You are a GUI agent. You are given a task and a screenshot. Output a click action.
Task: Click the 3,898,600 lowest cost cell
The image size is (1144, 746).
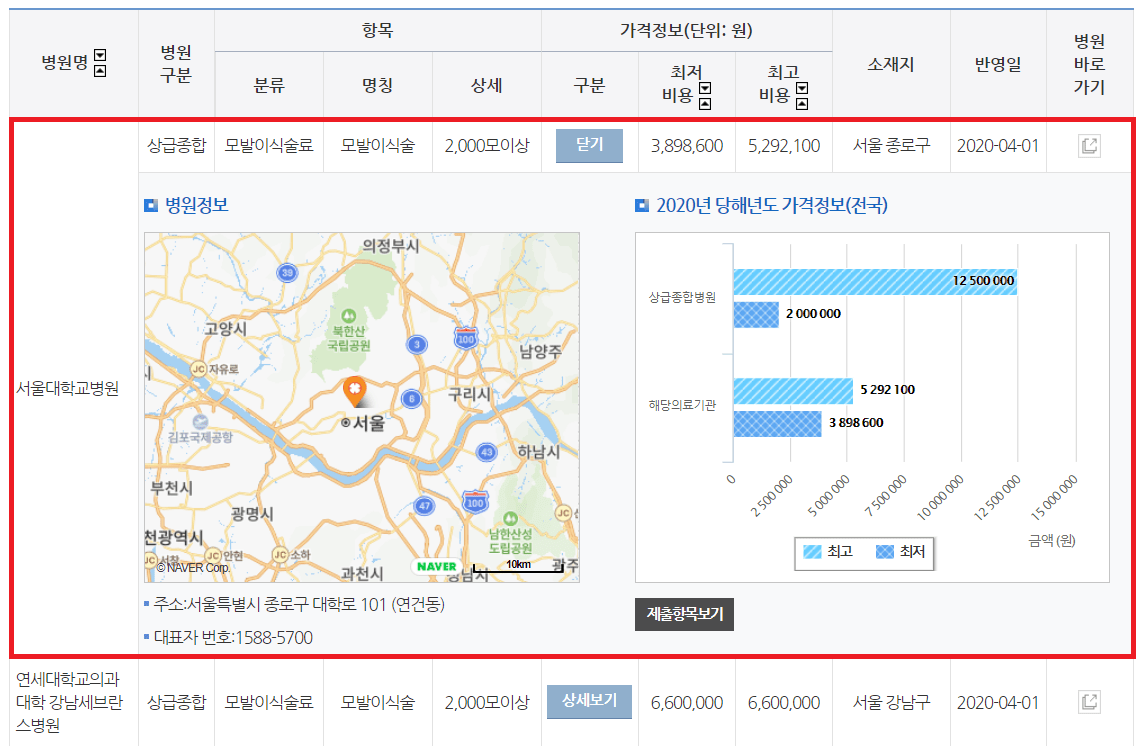[x=687, y=146]
